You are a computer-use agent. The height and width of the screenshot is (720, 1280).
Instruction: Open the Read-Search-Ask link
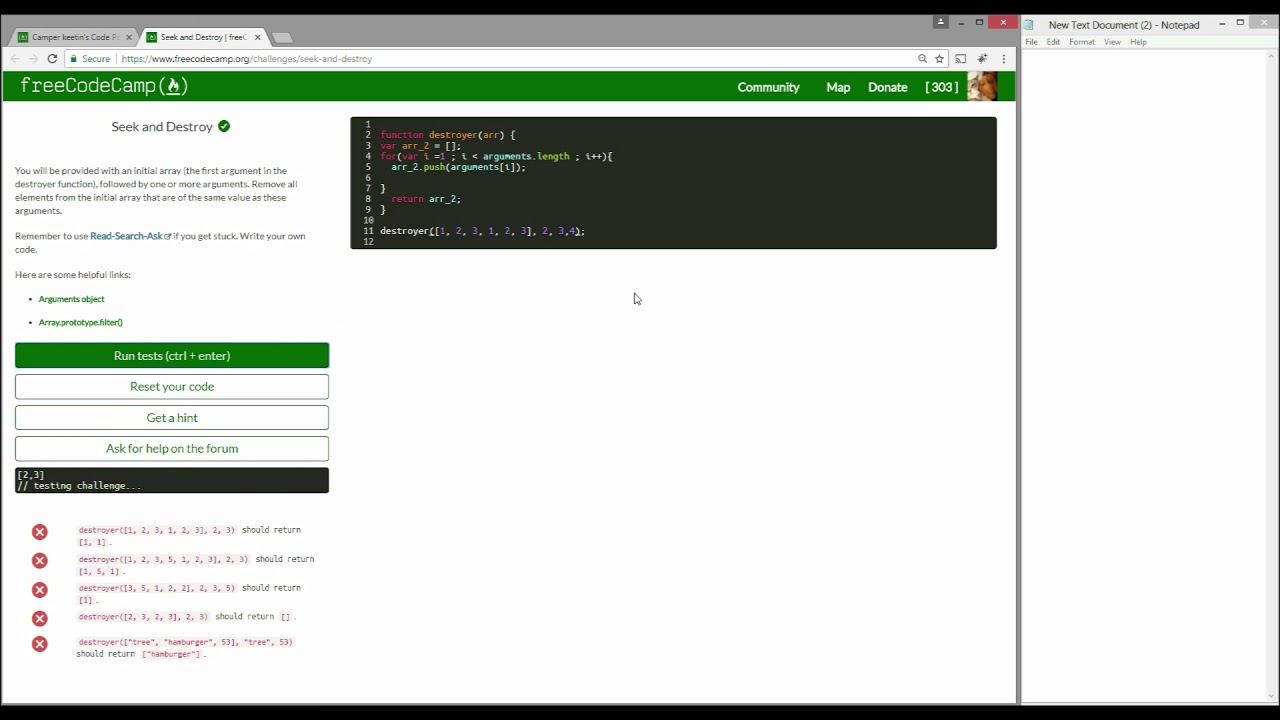130,236
